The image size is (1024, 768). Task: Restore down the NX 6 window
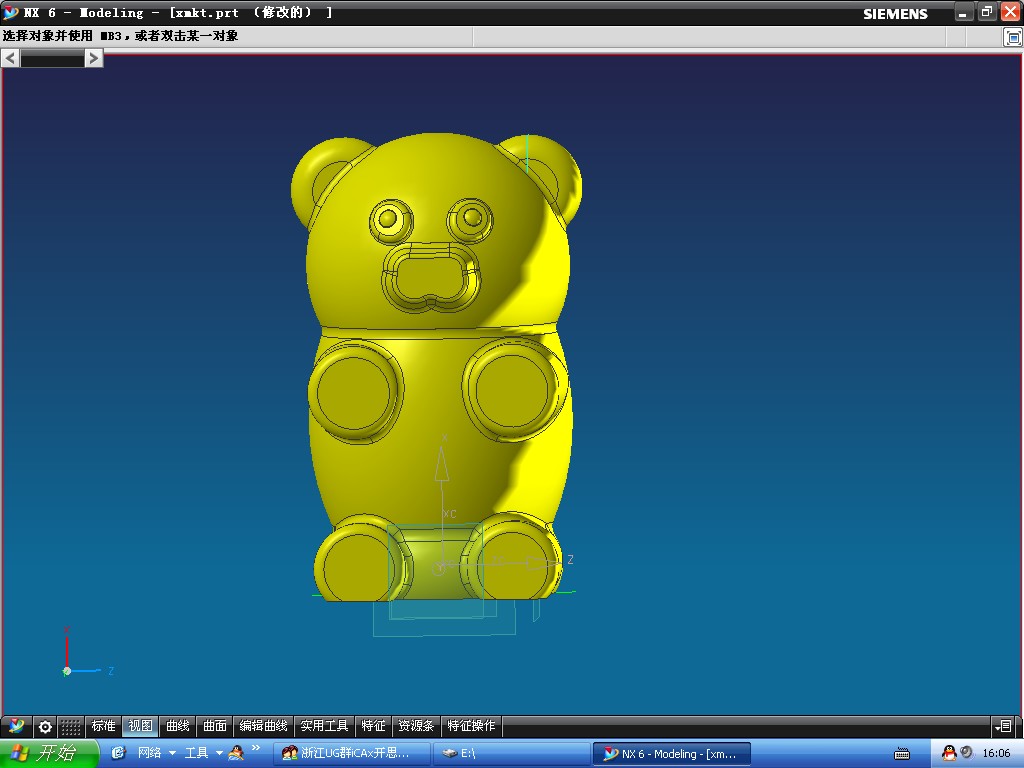pyautogui.click(x=987, y=12)
